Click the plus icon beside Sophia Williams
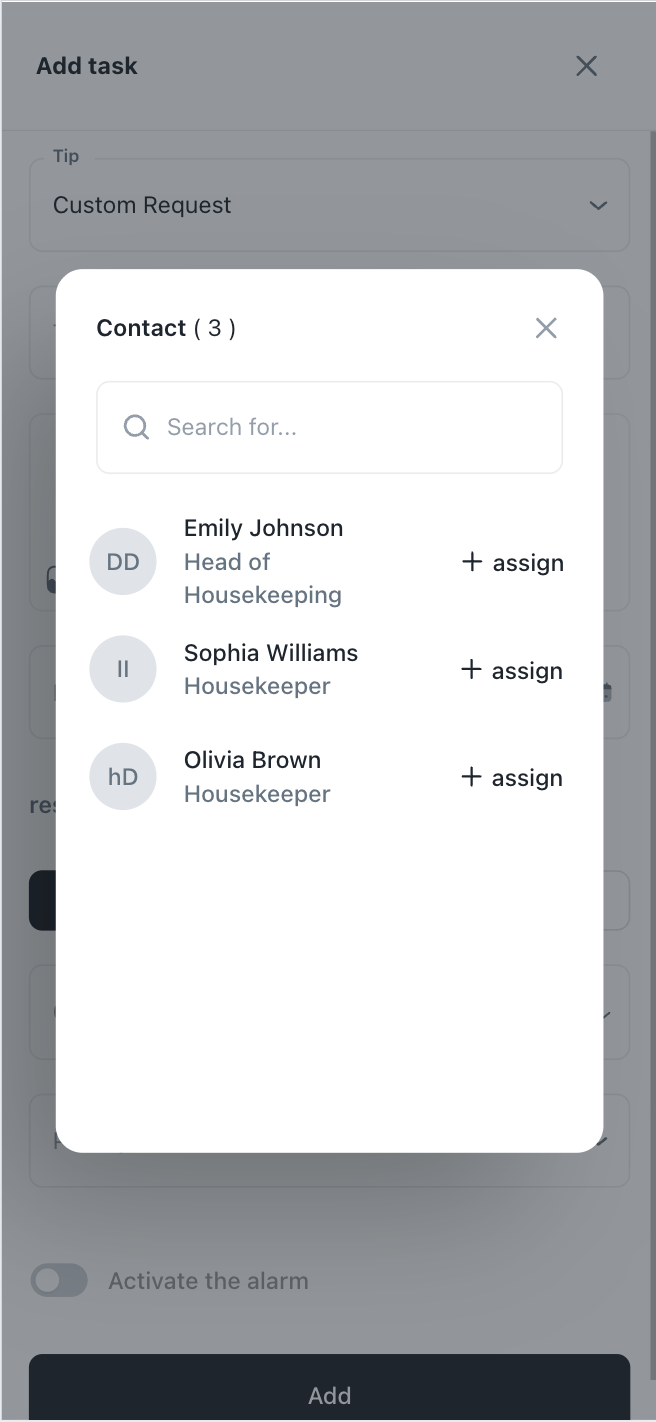Screen dimensions: 656x1422 coord(470,670)
